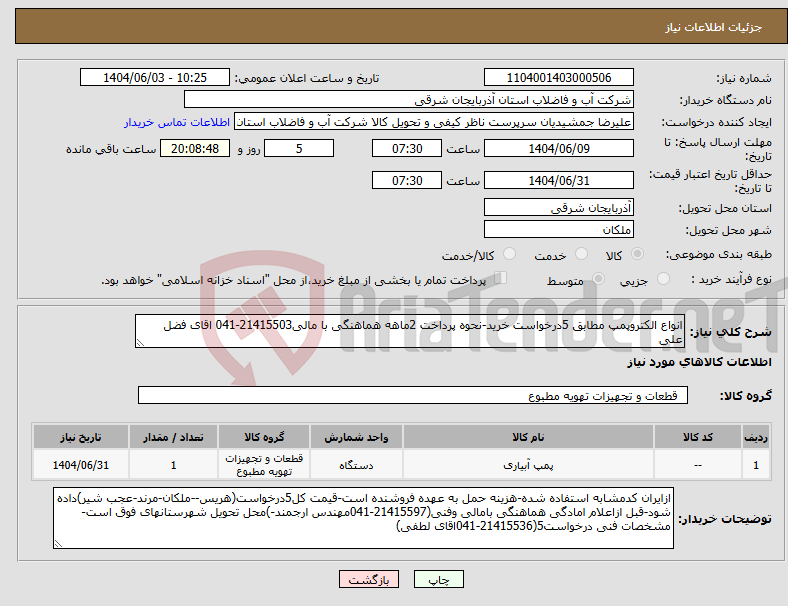788x606 pixels.
Task: Click the delivery province آذربایجان شرقی field
Action: click(x=558, y=207)
